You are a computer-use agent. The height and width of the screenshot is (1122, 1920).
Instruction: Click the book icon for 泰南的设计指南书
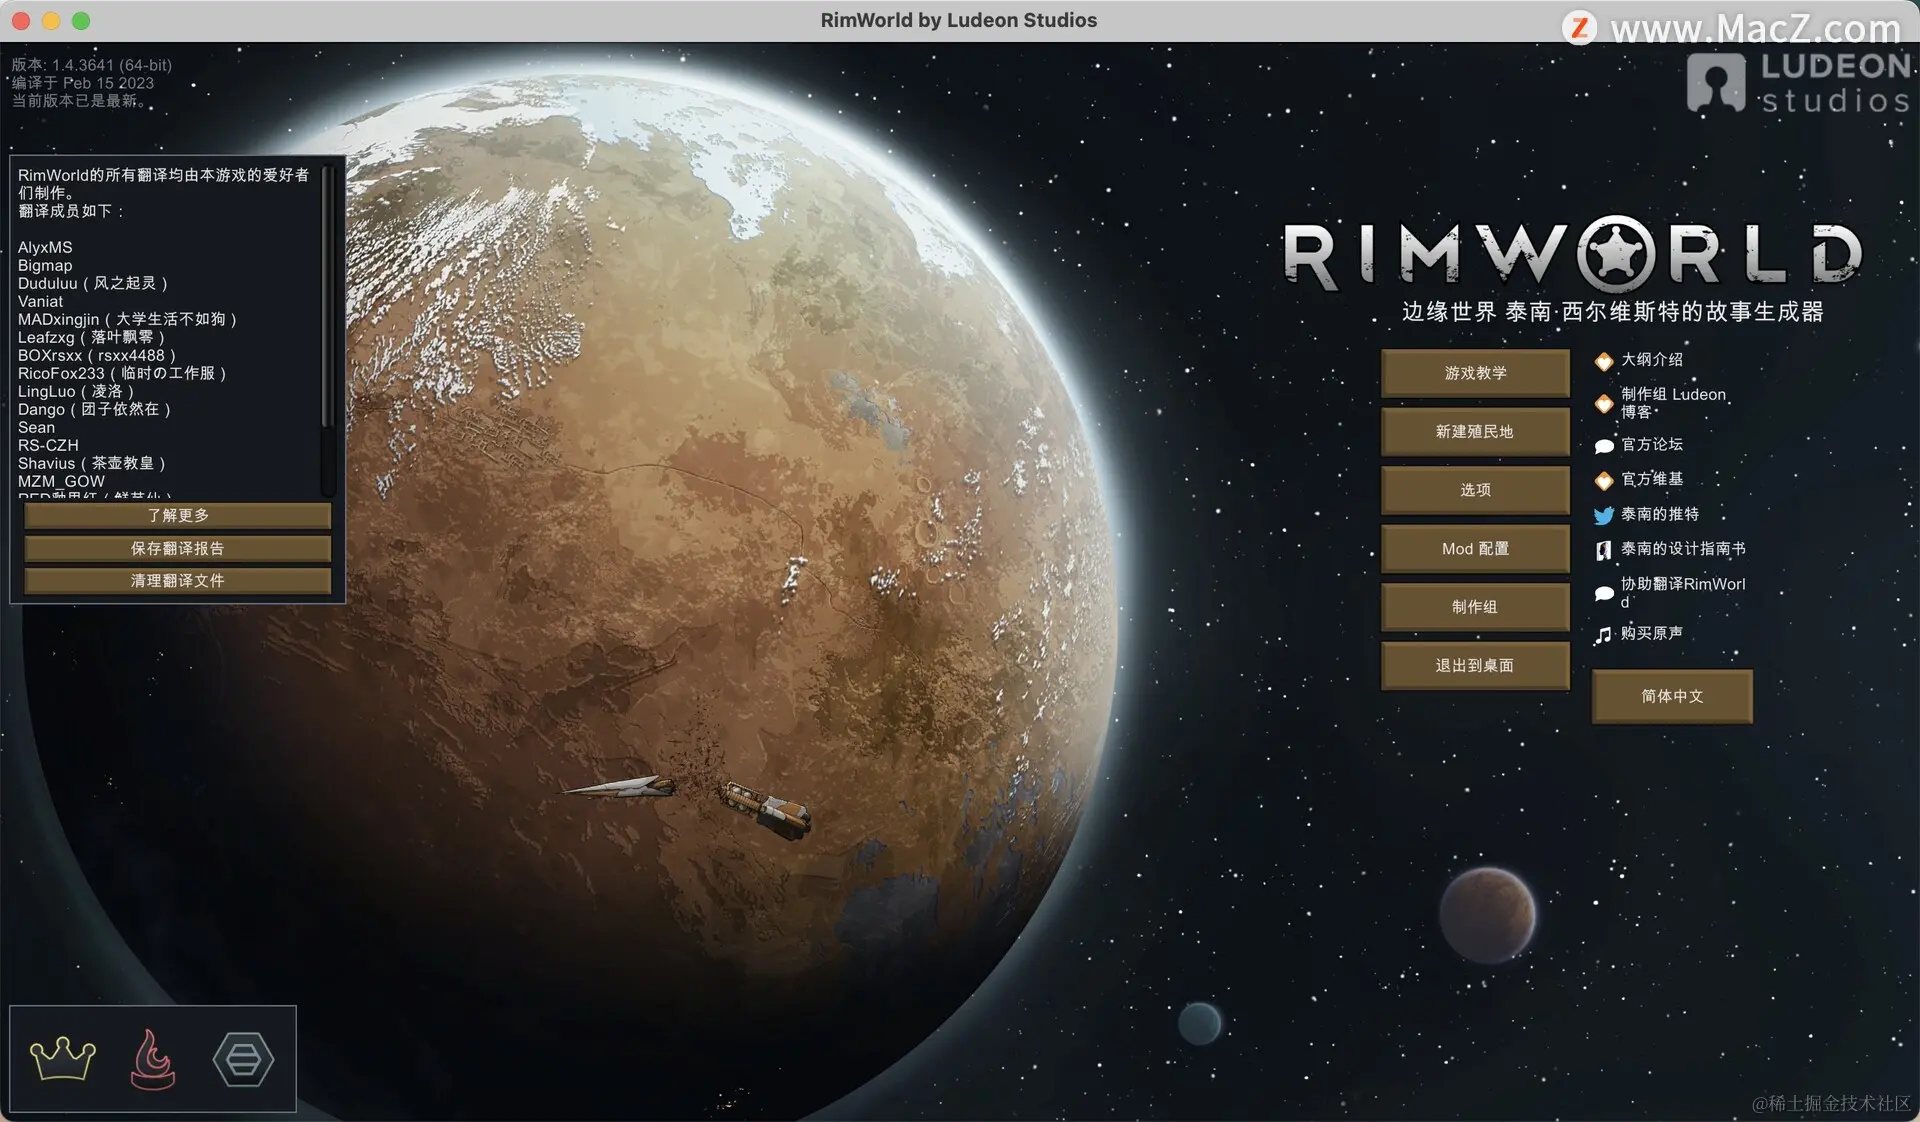(1604, 550)
